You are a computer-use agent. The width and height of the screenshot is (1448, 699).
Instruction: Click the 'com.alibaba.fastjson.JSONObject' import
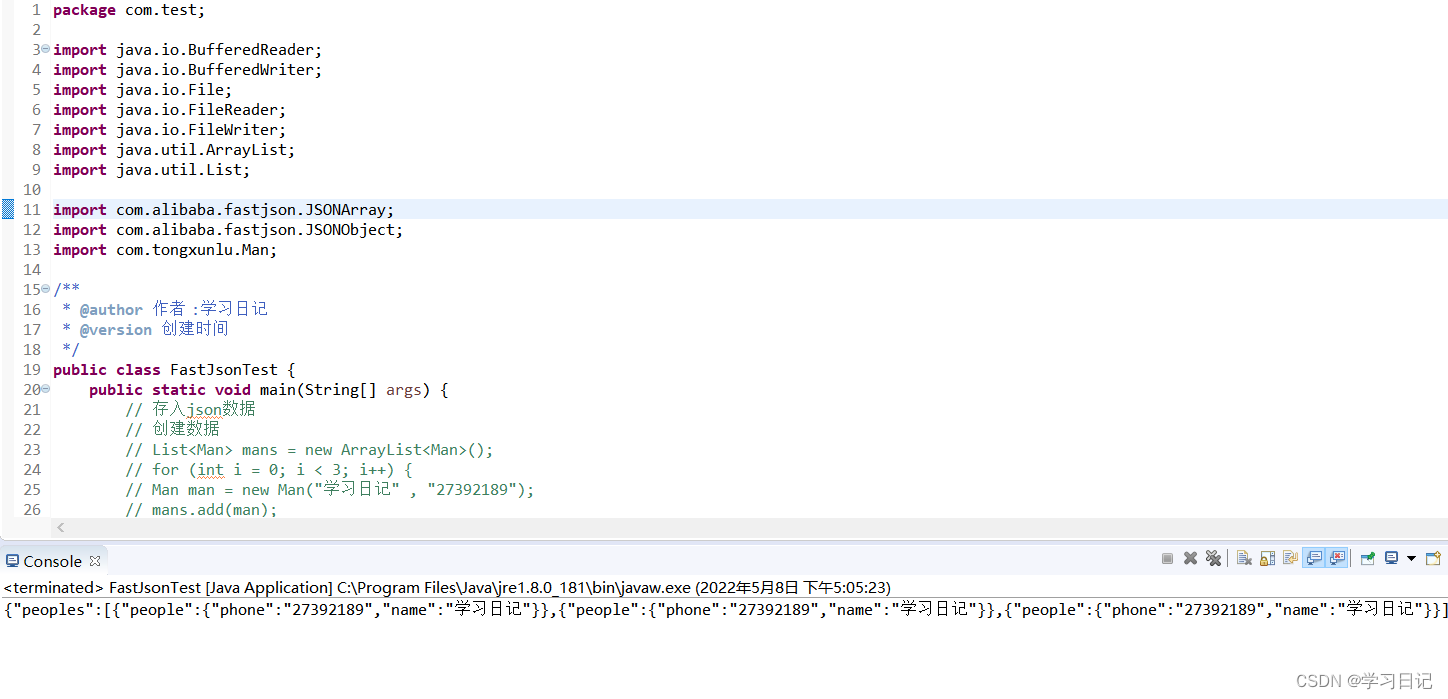click(x=260, y=230)
